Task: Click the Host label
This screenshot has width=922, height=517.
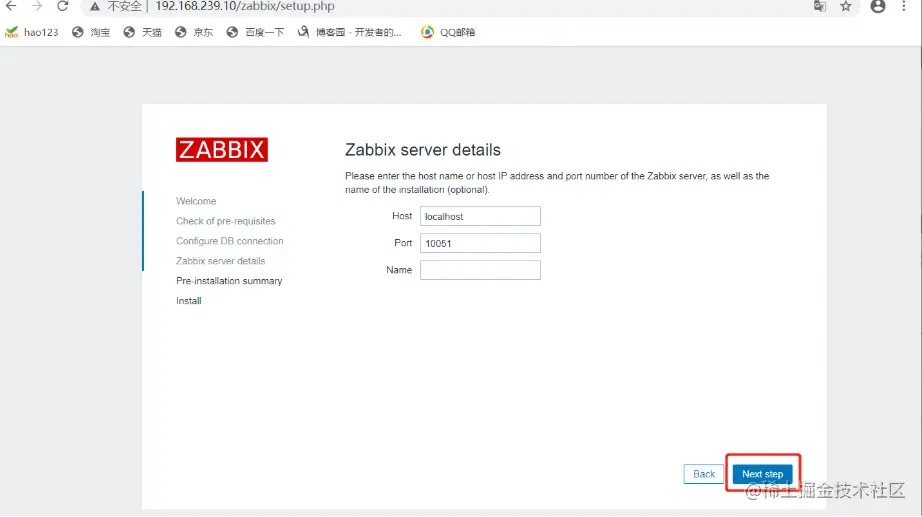Action: [x=402, y=216]
